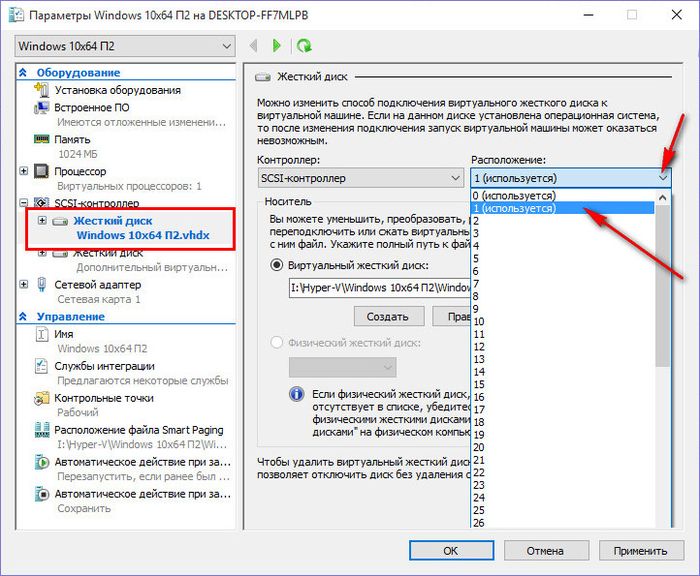The image size is (700, 576).
Task: Click the Network adapter (Сетевой адаптер) icon
Action: [x=42, y=284]
